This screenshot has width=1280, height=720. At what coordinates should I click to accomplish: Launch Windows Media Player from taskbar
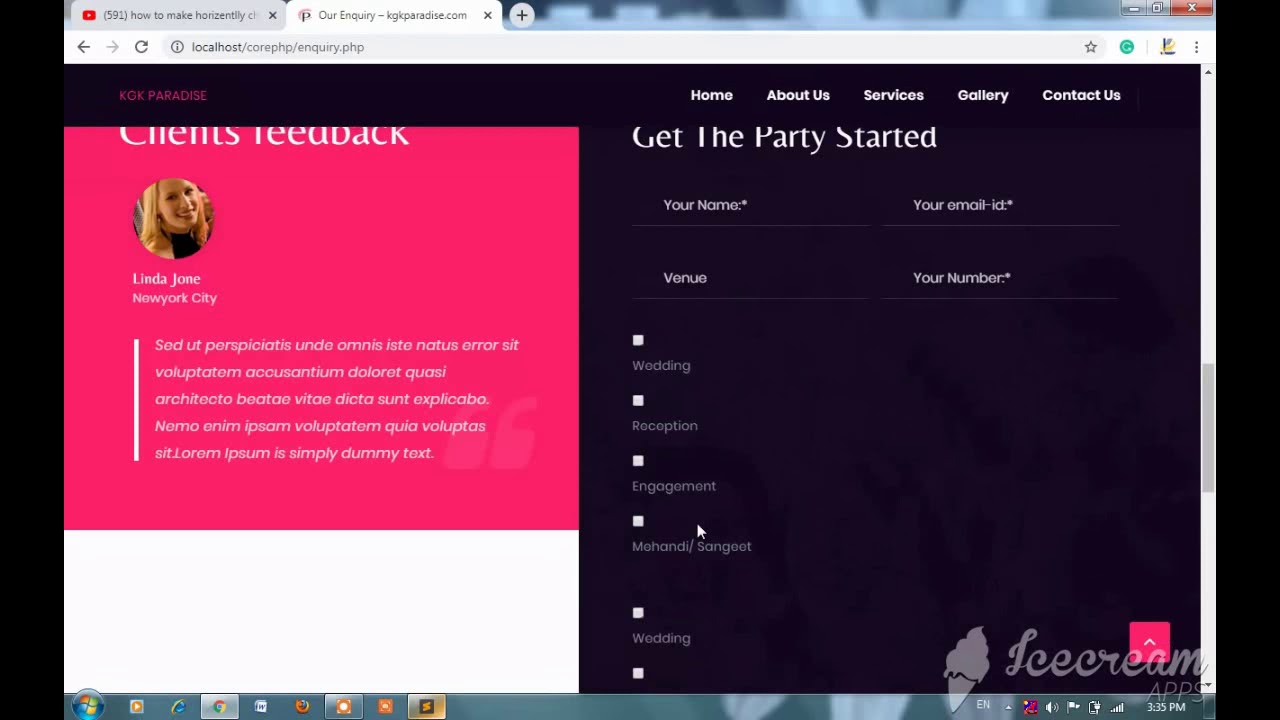[x=136, y=707]
